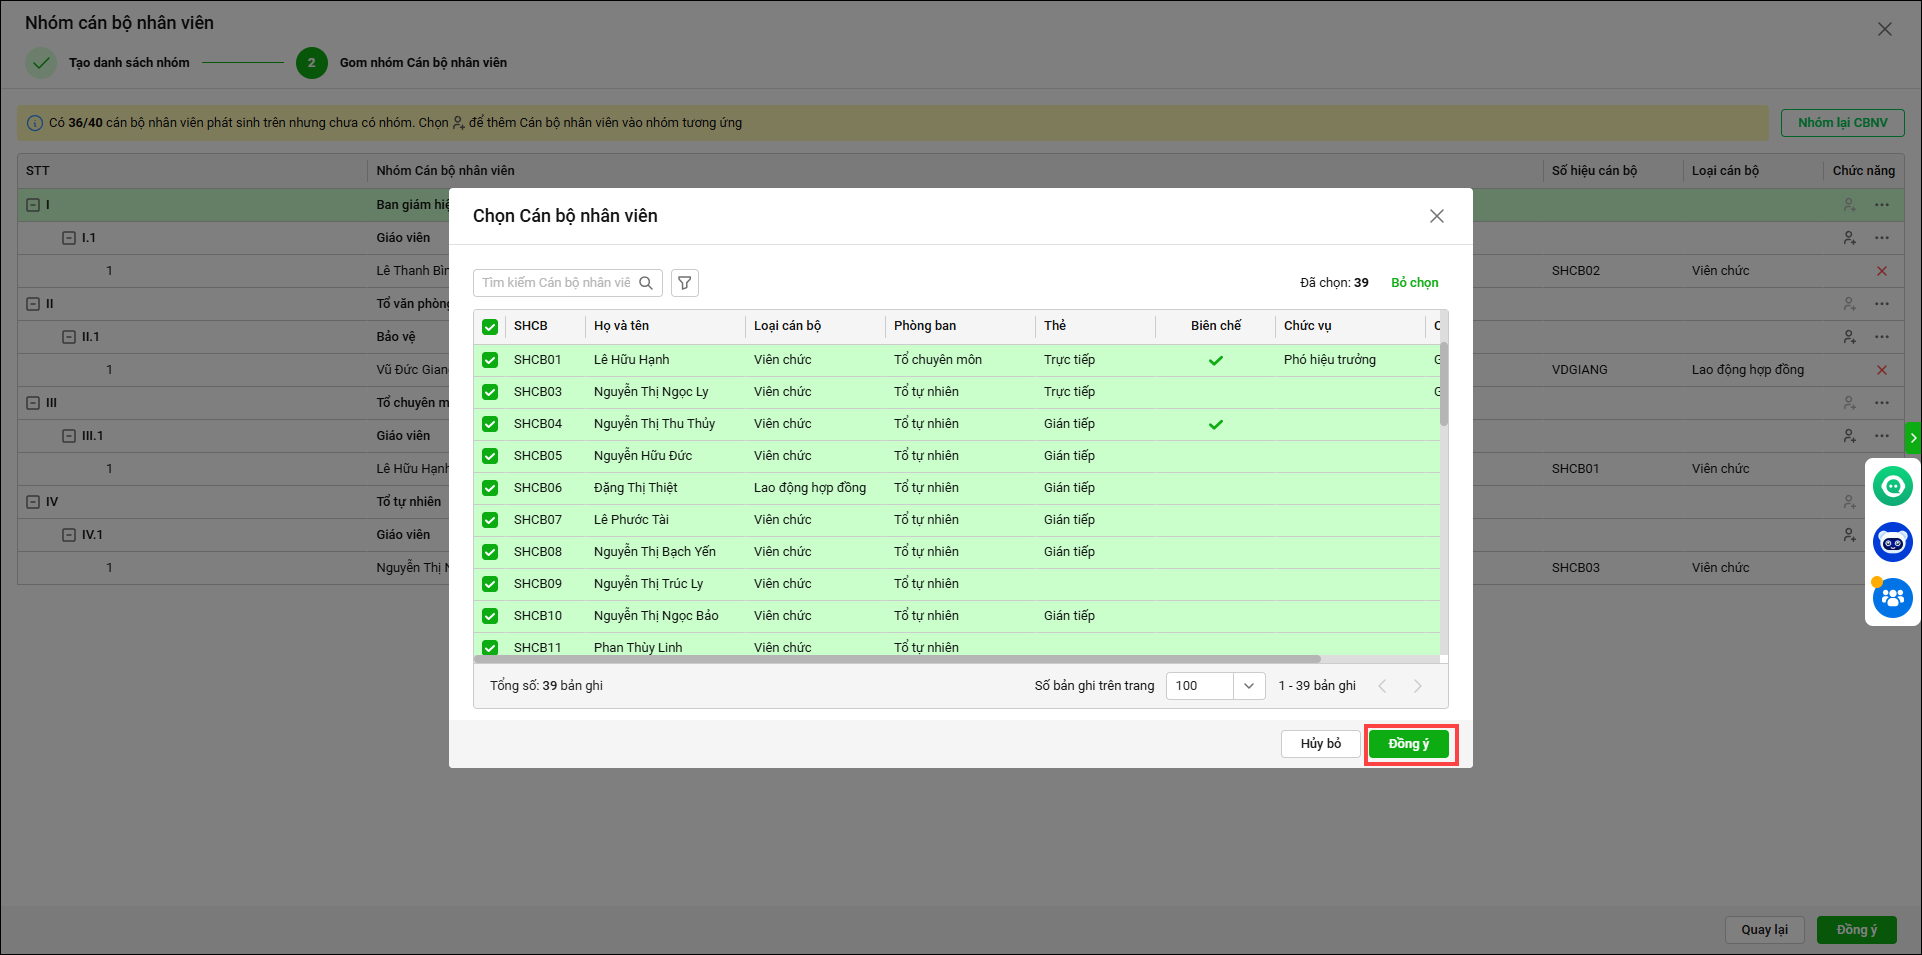Toggle the select-all checkbox in header
The height and width of the screenshot is (955, 1922).
[490, 327]
